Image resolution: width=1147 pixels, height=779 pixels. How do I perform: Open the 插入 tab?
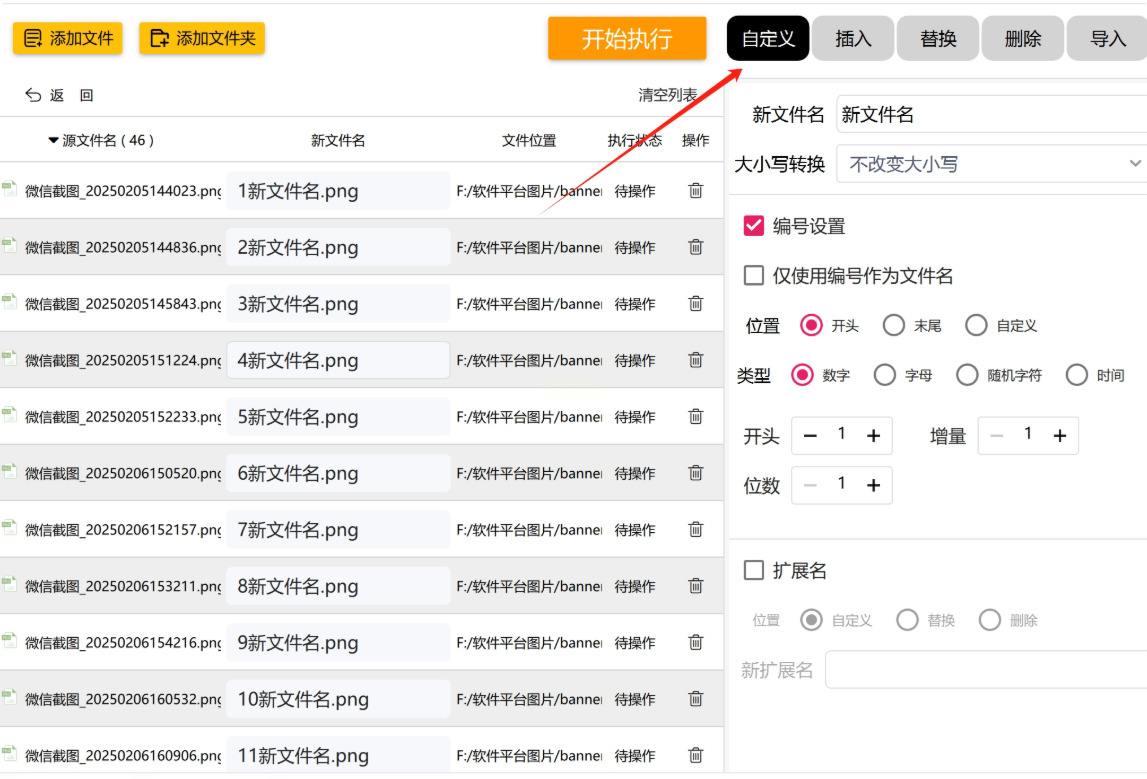click(x=853, y=38)
